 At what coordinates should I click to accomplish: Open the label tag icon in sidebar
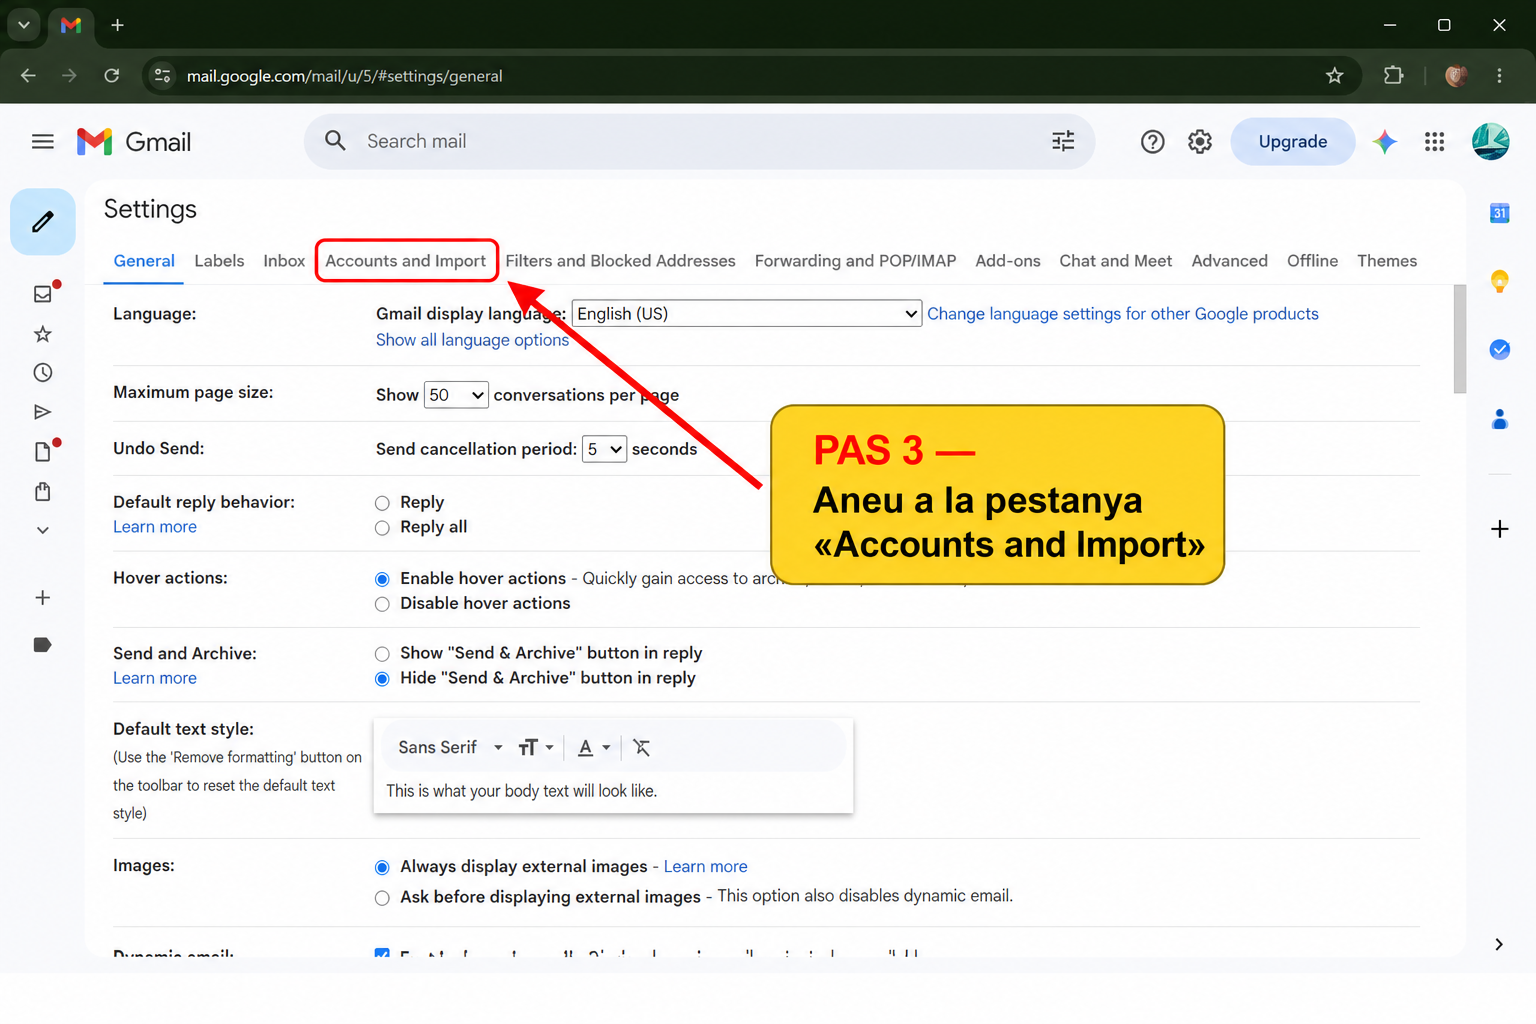click(x=42, y=645)
